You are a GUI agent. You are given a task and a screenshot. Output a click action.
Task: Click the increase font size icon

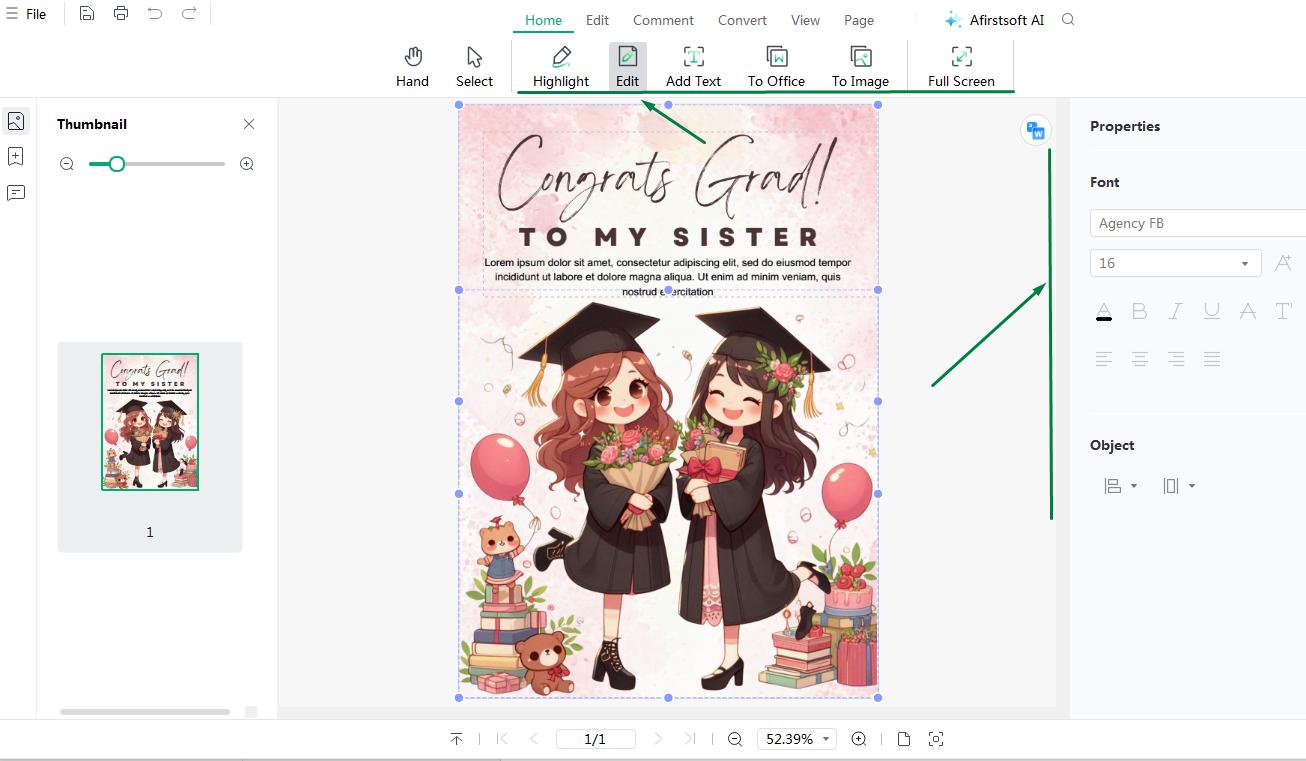[1283, 263]
